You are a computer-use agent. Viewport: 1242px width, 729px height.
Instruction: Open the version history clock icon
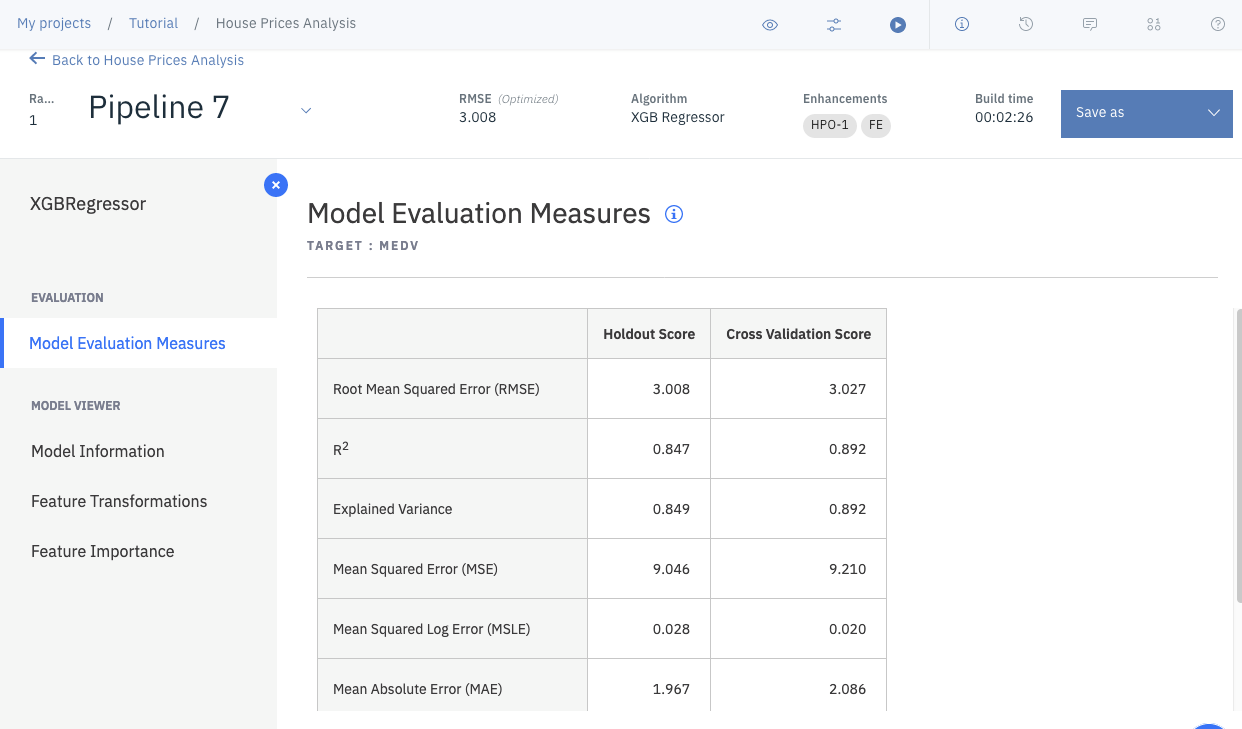coord(1026,25)
